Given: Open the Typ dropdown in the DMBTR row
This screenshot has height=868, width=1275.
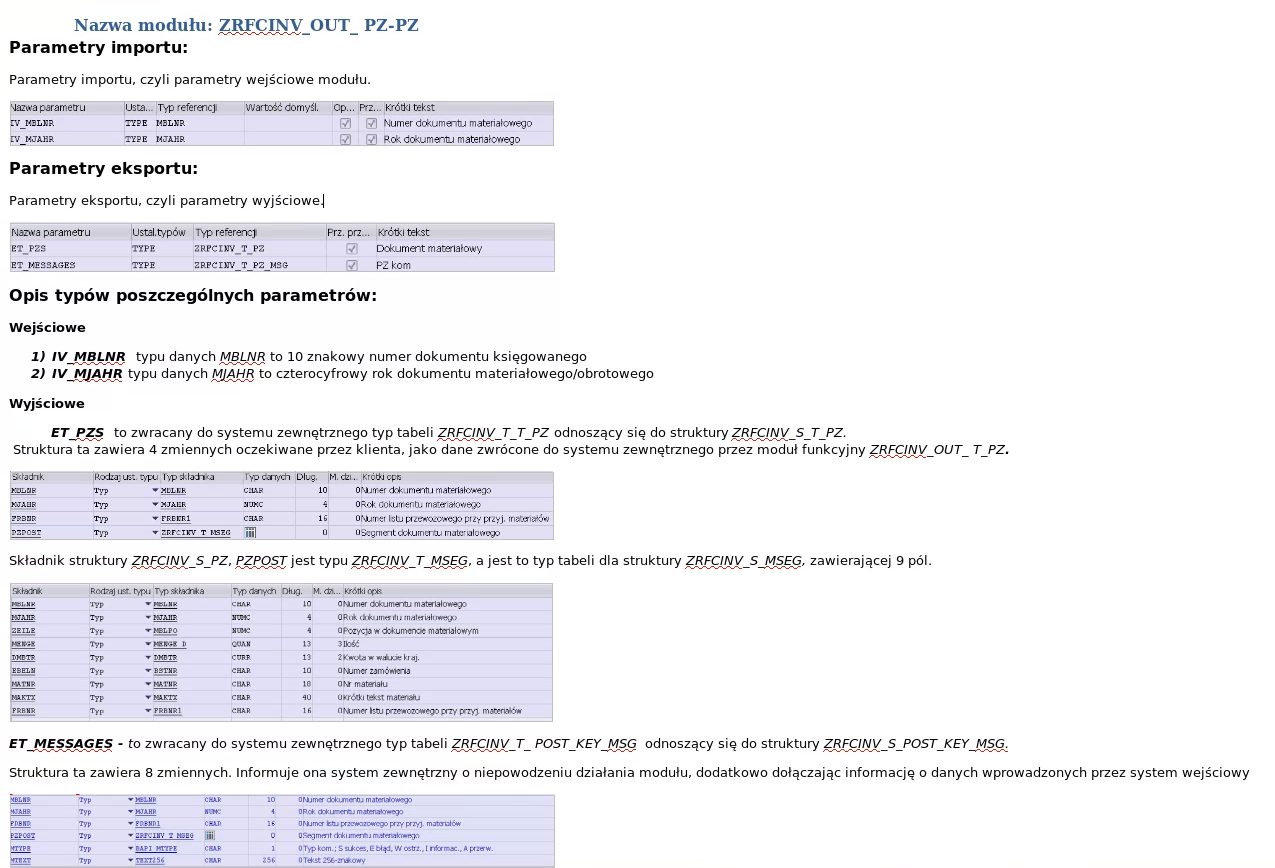Looking at the screenshot, I should click(148, 658).
